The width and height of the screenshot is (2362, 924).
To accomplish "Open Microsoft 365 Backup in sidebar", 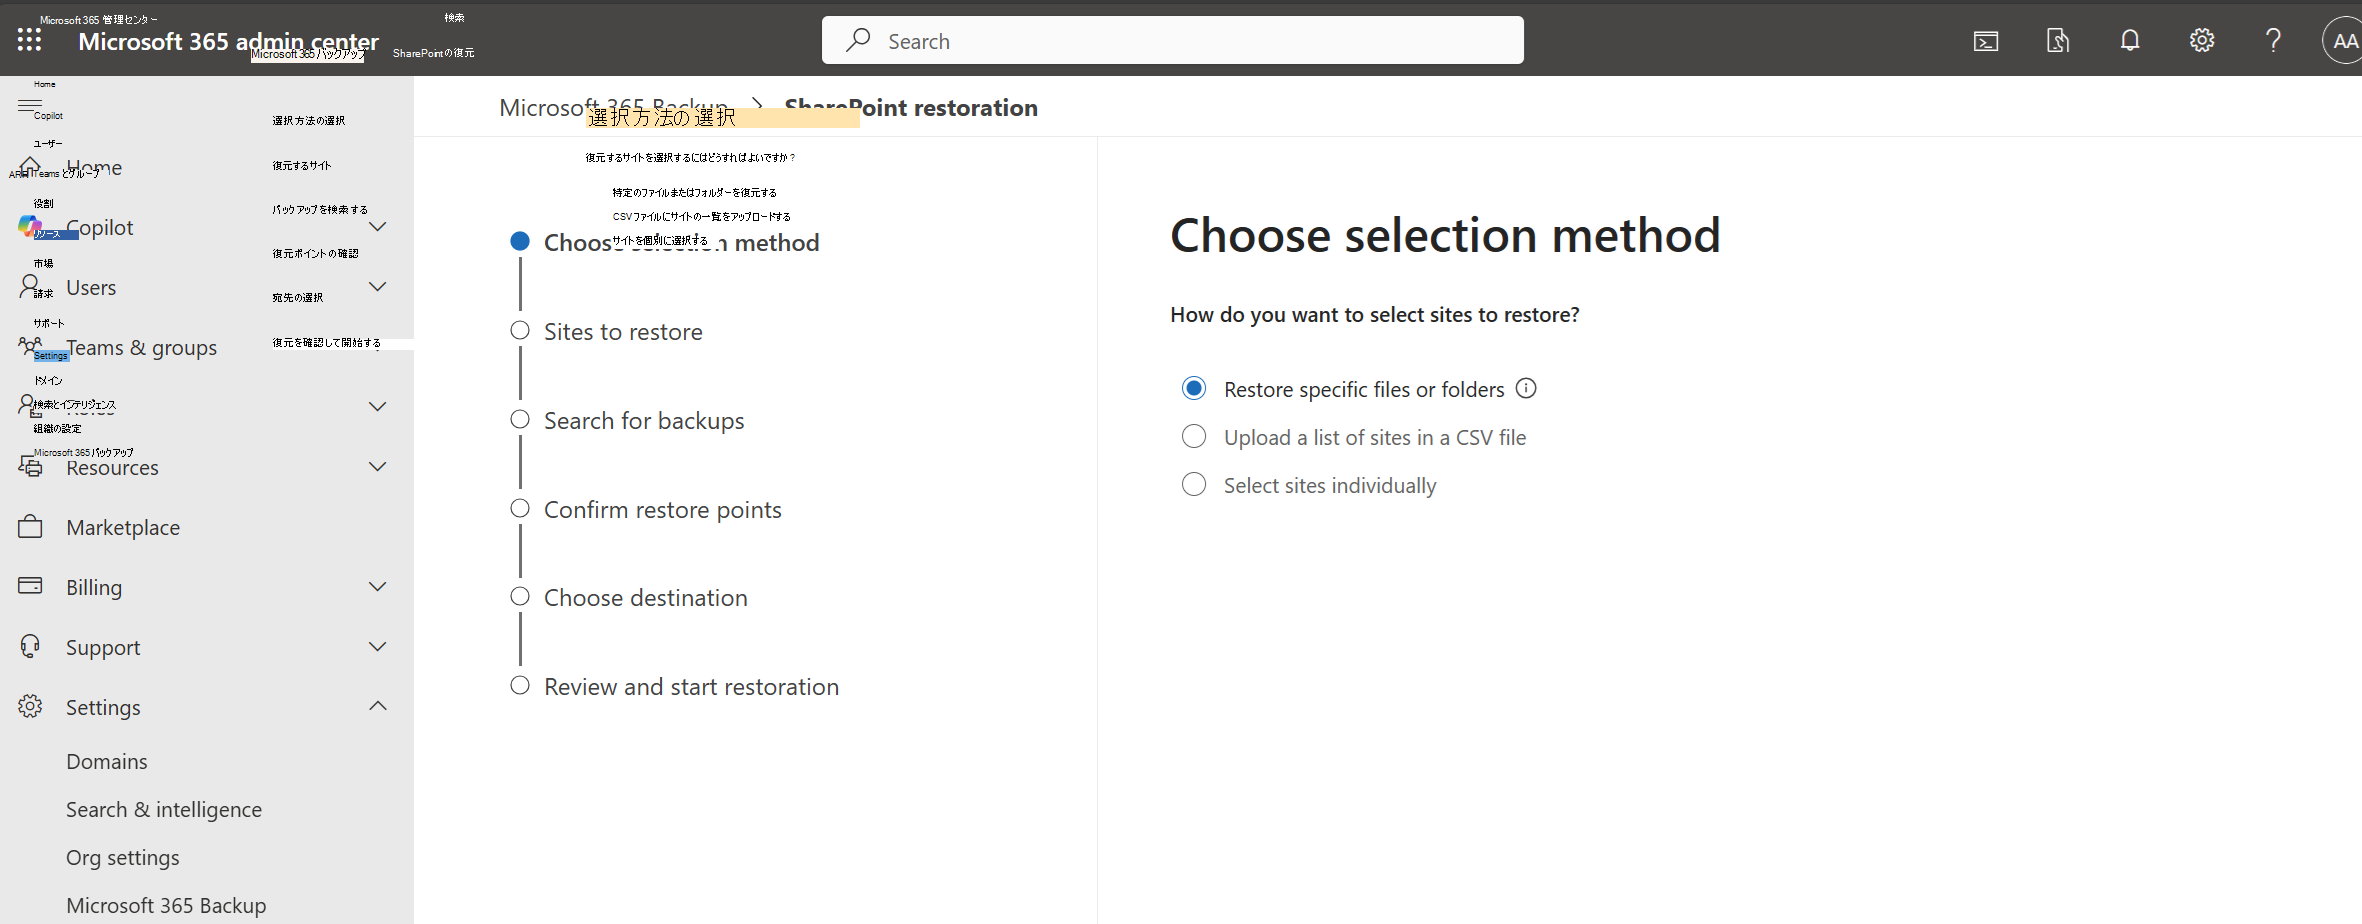I will pos(166,906).
